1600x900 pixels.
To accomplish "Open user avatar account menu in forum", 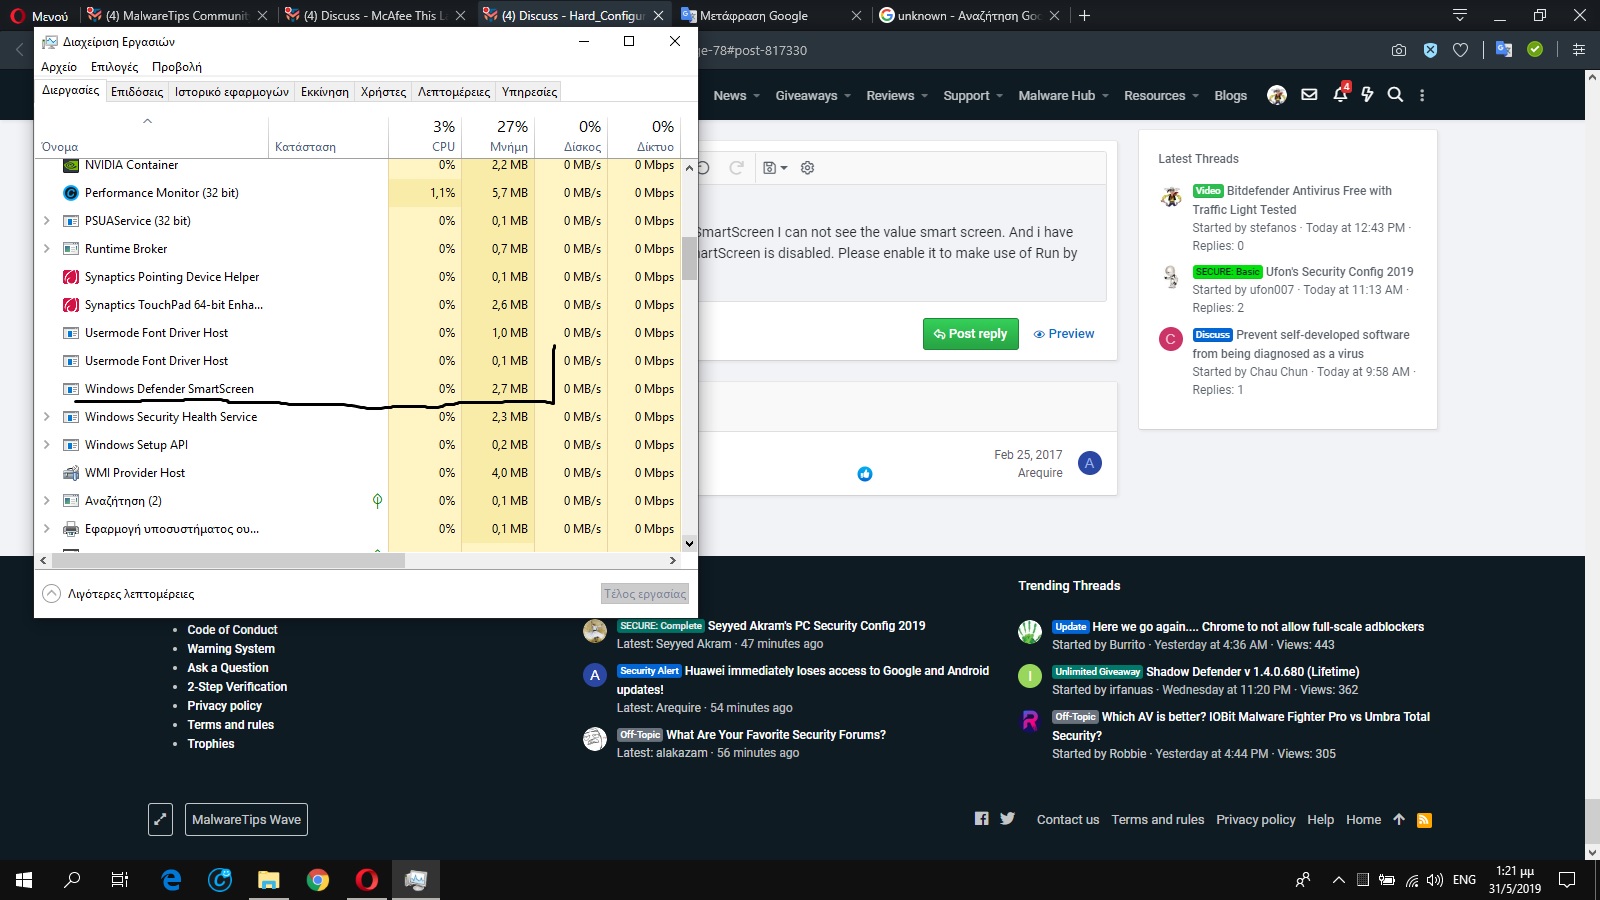I will (x=1276, y=95).
